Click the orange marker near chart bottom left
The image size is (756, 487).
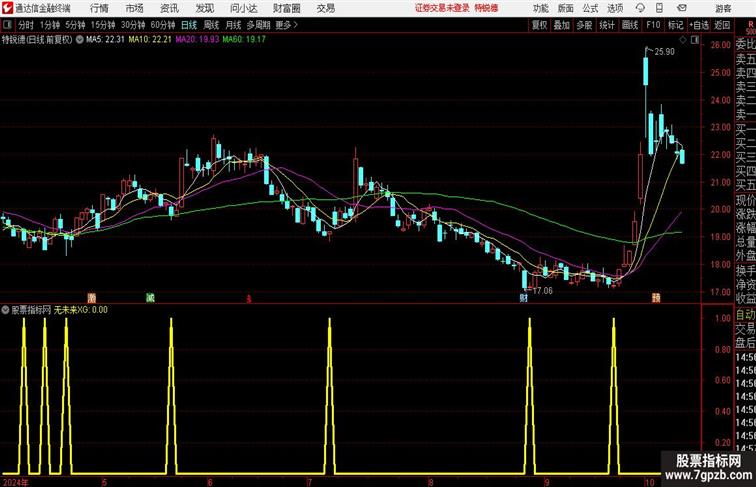click(92, 298)
